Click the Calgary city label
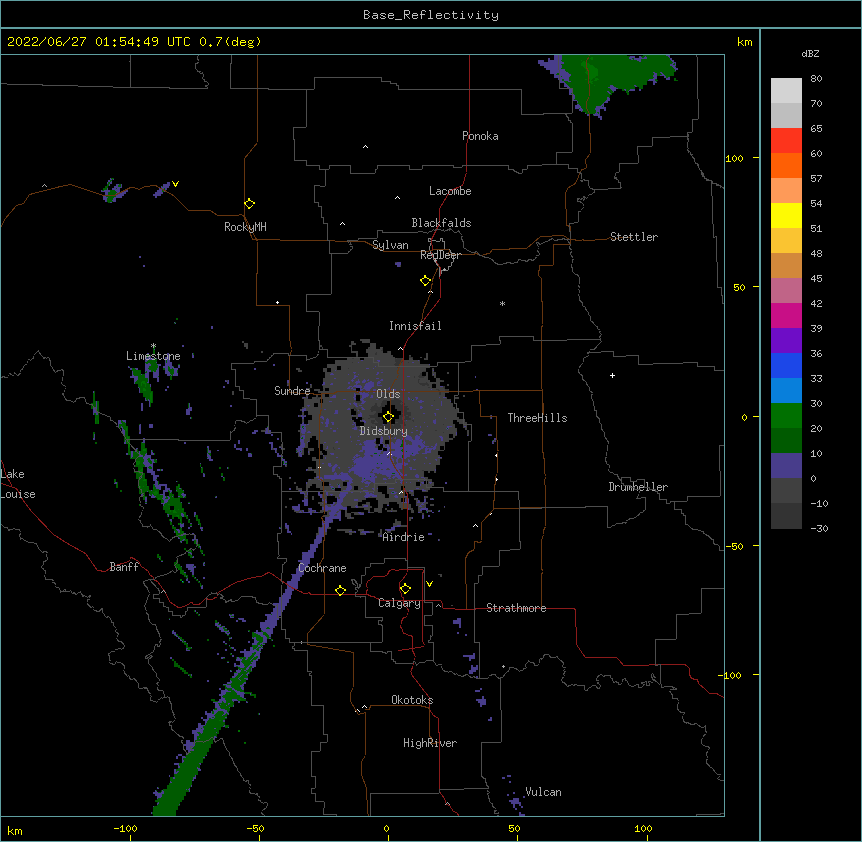862x842 pixels. [399, 603]
